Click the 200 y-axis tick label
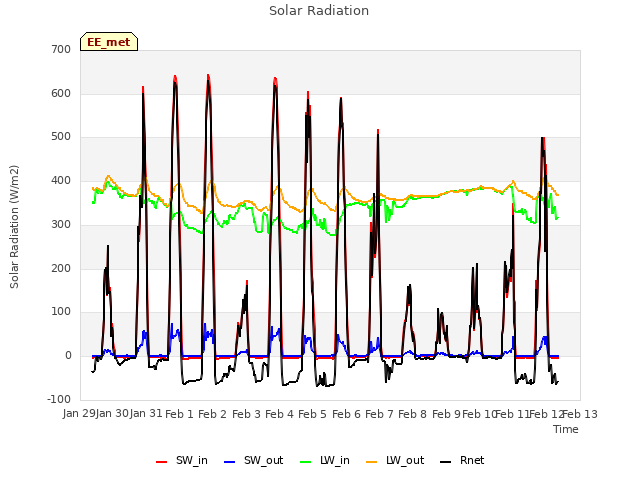This screenshot has height=480, width=640. coord(61,268)
